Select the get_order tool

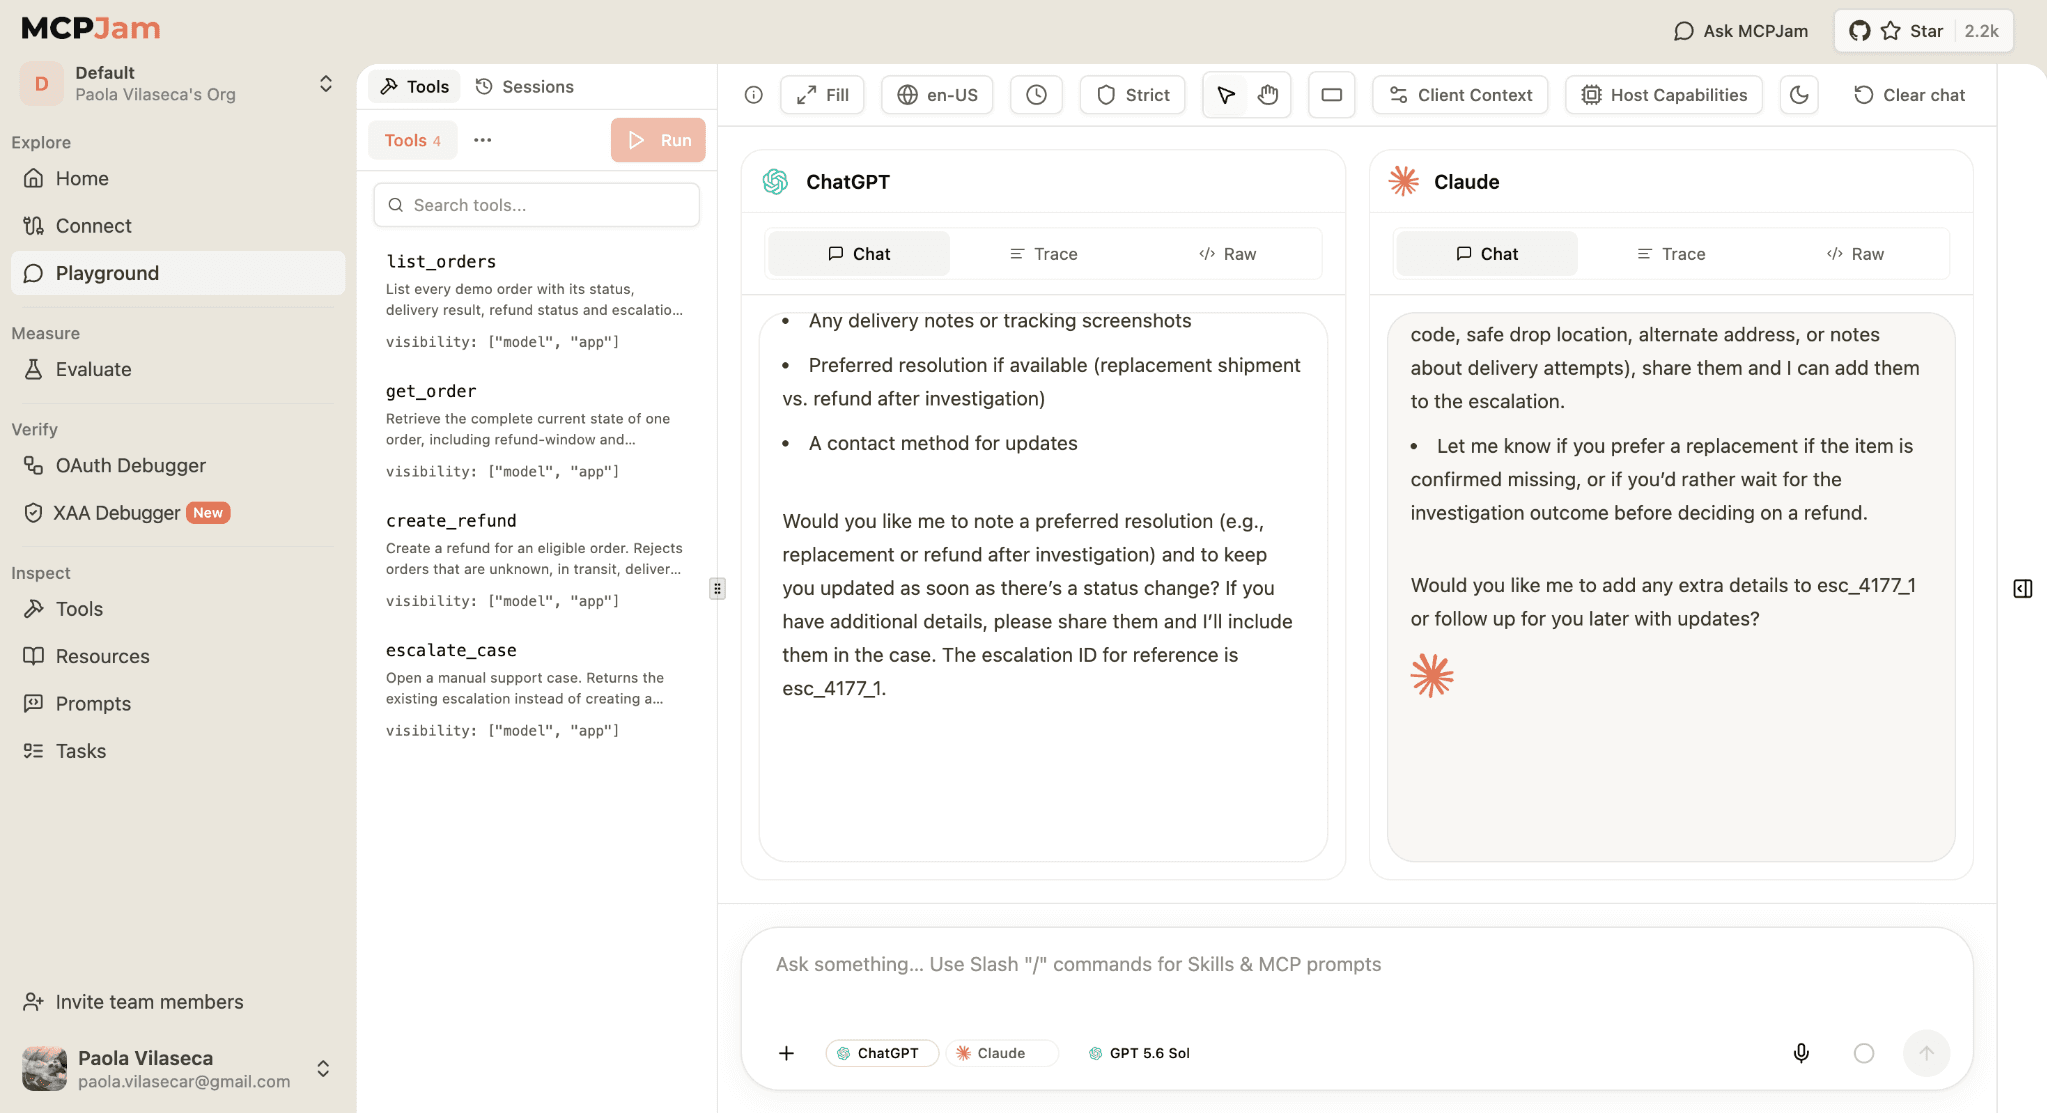point(537,430)
